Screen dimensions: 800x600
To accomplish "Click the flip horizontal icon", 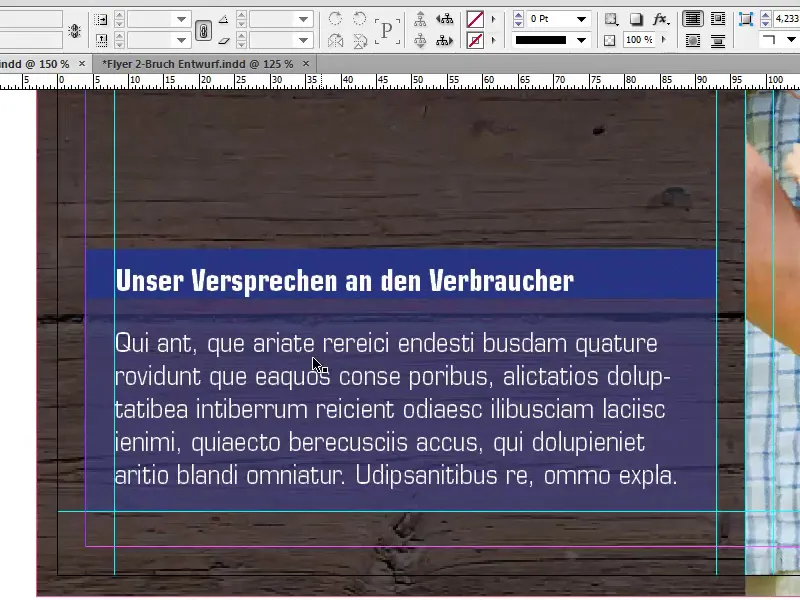I will coord(335,40).
